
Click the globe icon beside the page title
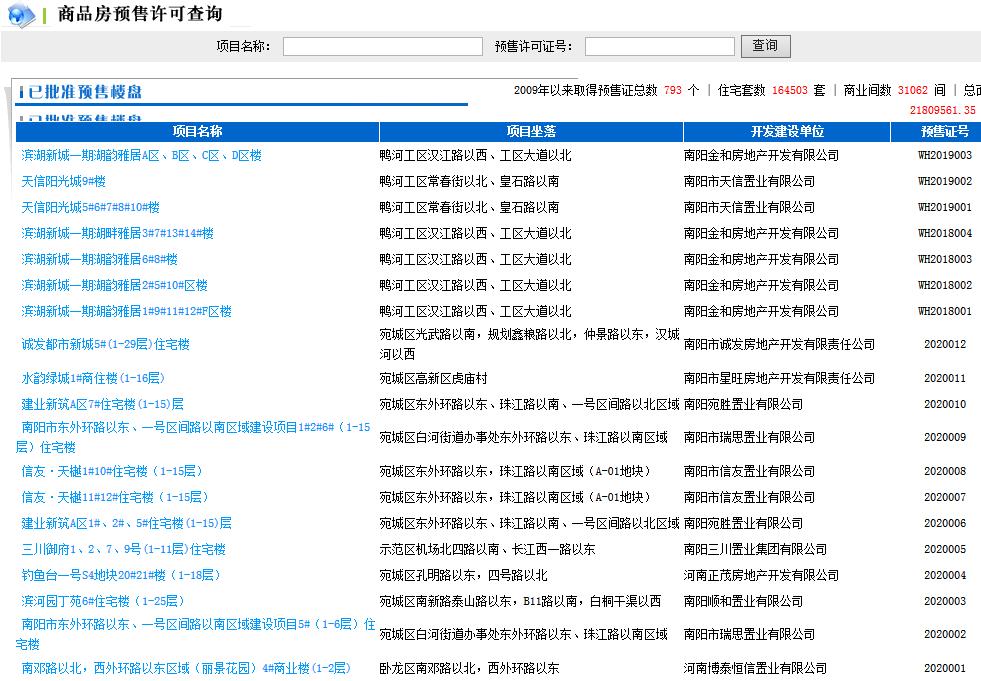(x=21, y=15)
